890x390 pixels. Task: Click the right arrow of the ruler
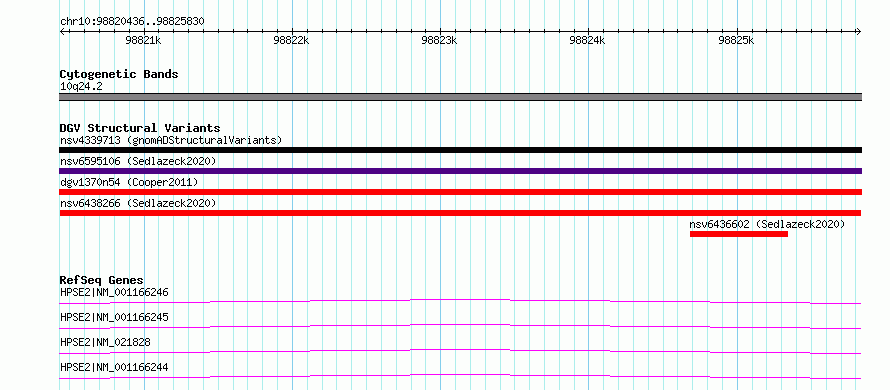[x=858, y=31]
